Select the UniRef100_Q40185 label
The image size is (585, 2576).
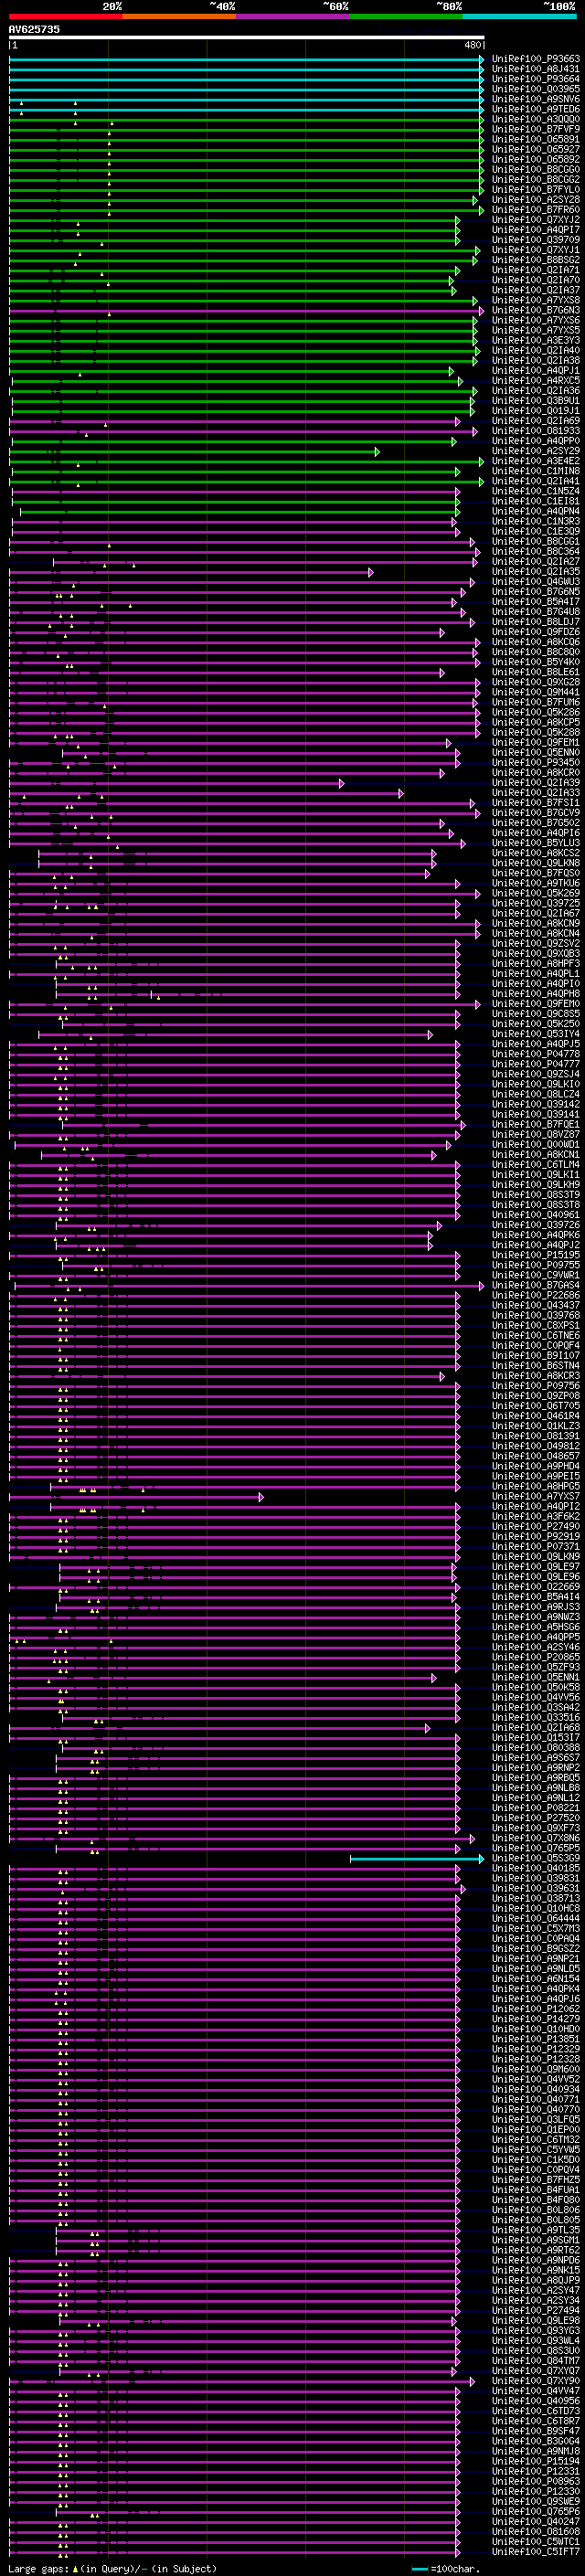click(x=536, y=1868)
